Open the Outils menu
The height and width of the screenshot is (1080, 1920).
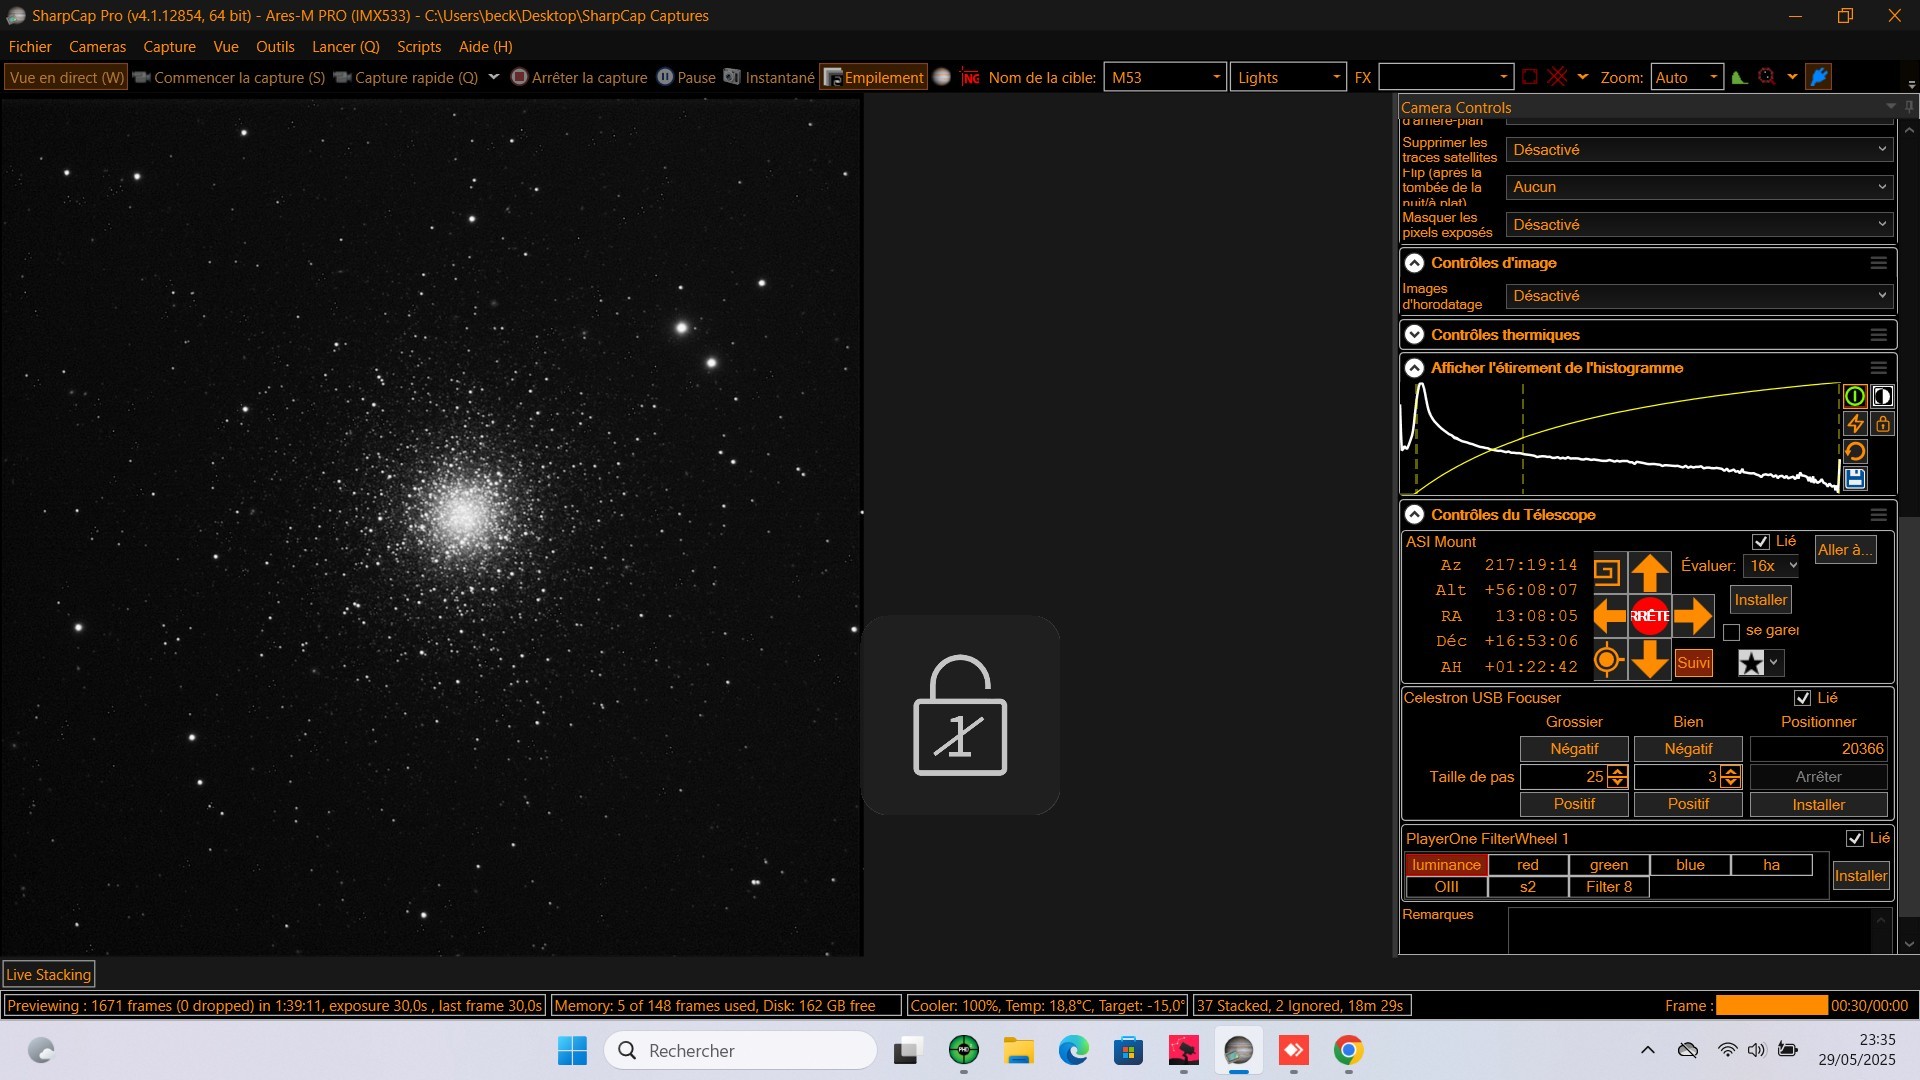[x=275, y=47]
